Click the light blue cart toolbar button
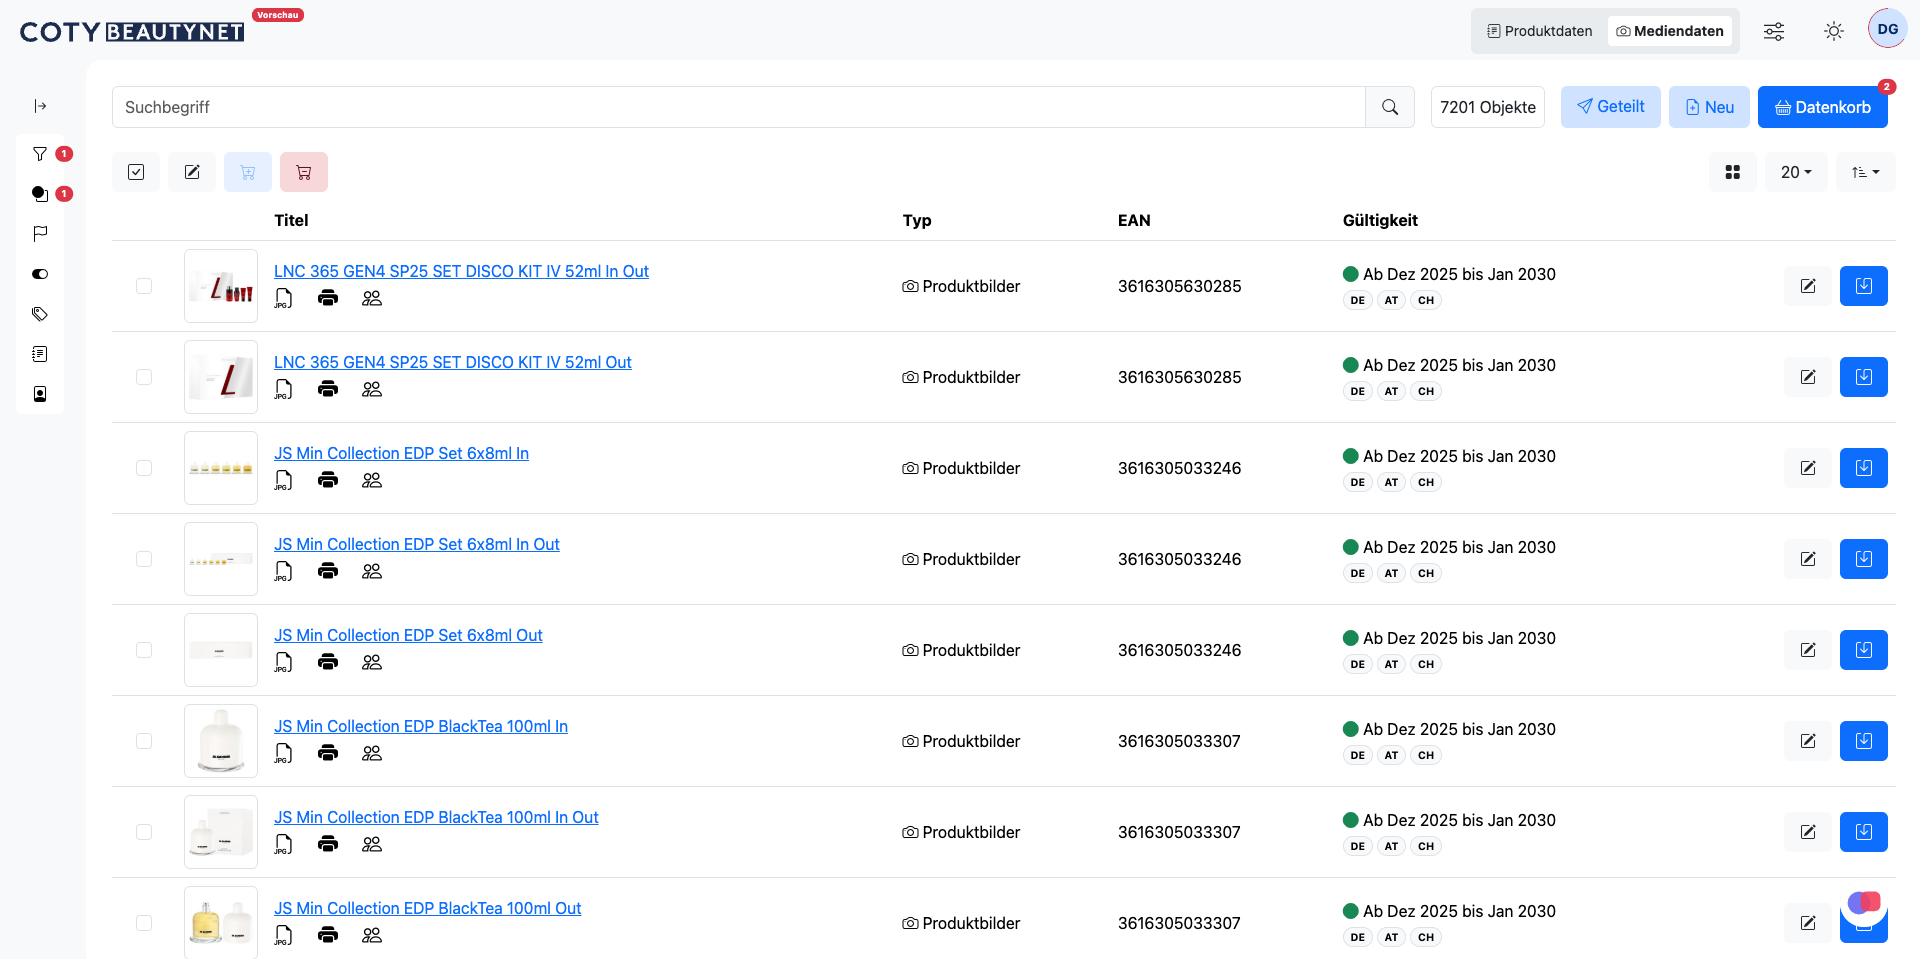 [248, 172]
